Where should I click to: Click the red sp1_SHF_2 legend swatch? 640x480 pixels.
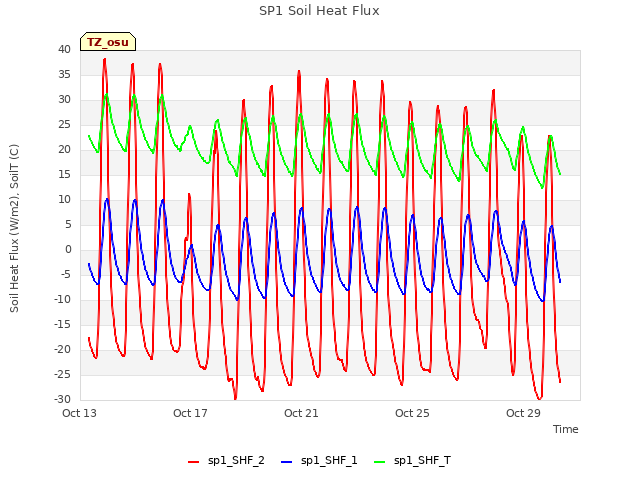[193, 462]
